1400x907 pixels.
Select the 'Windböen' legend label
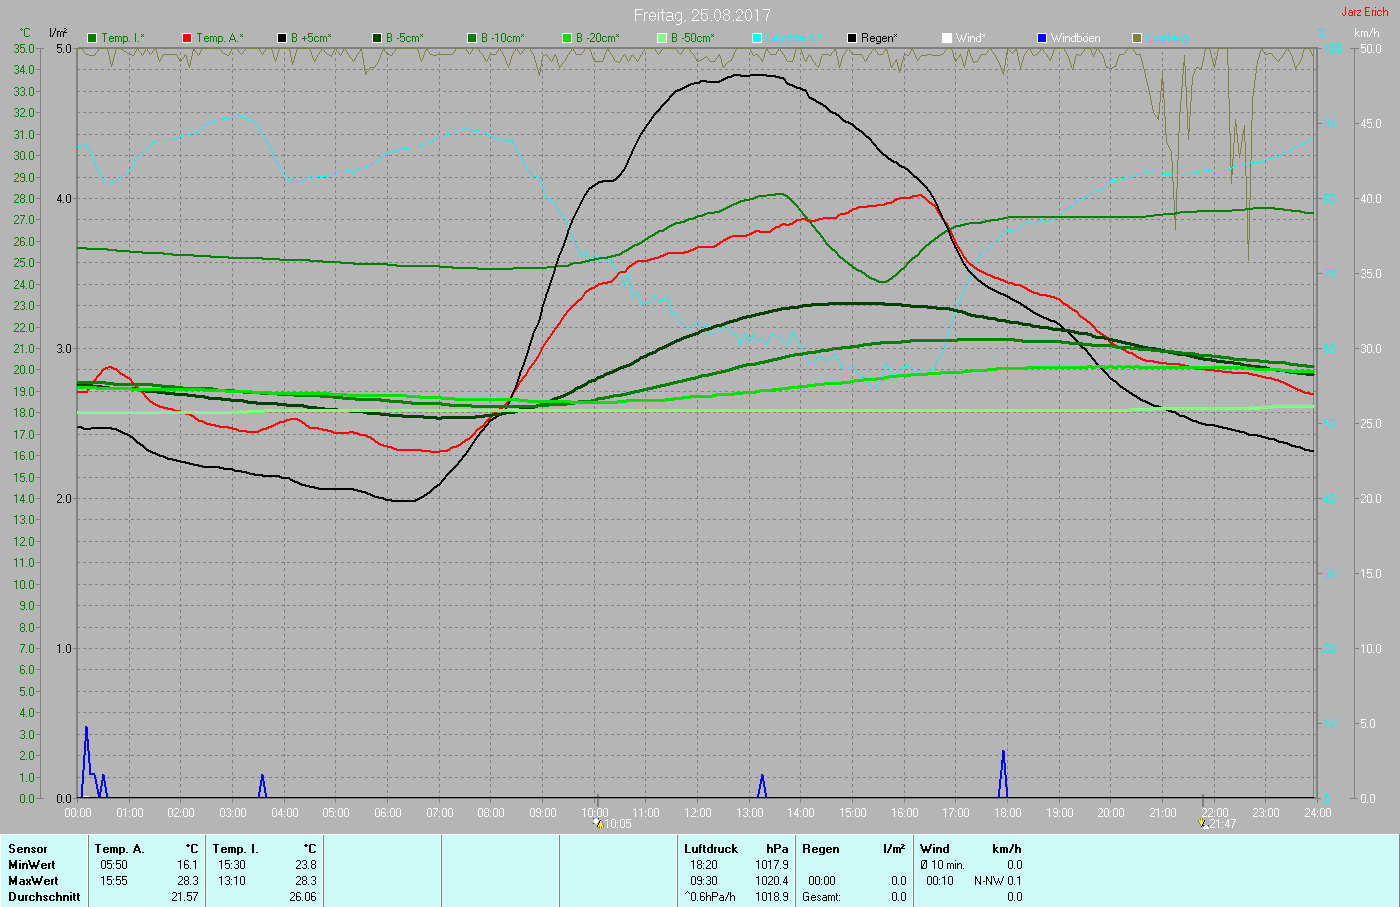(x=1075, y=38)
